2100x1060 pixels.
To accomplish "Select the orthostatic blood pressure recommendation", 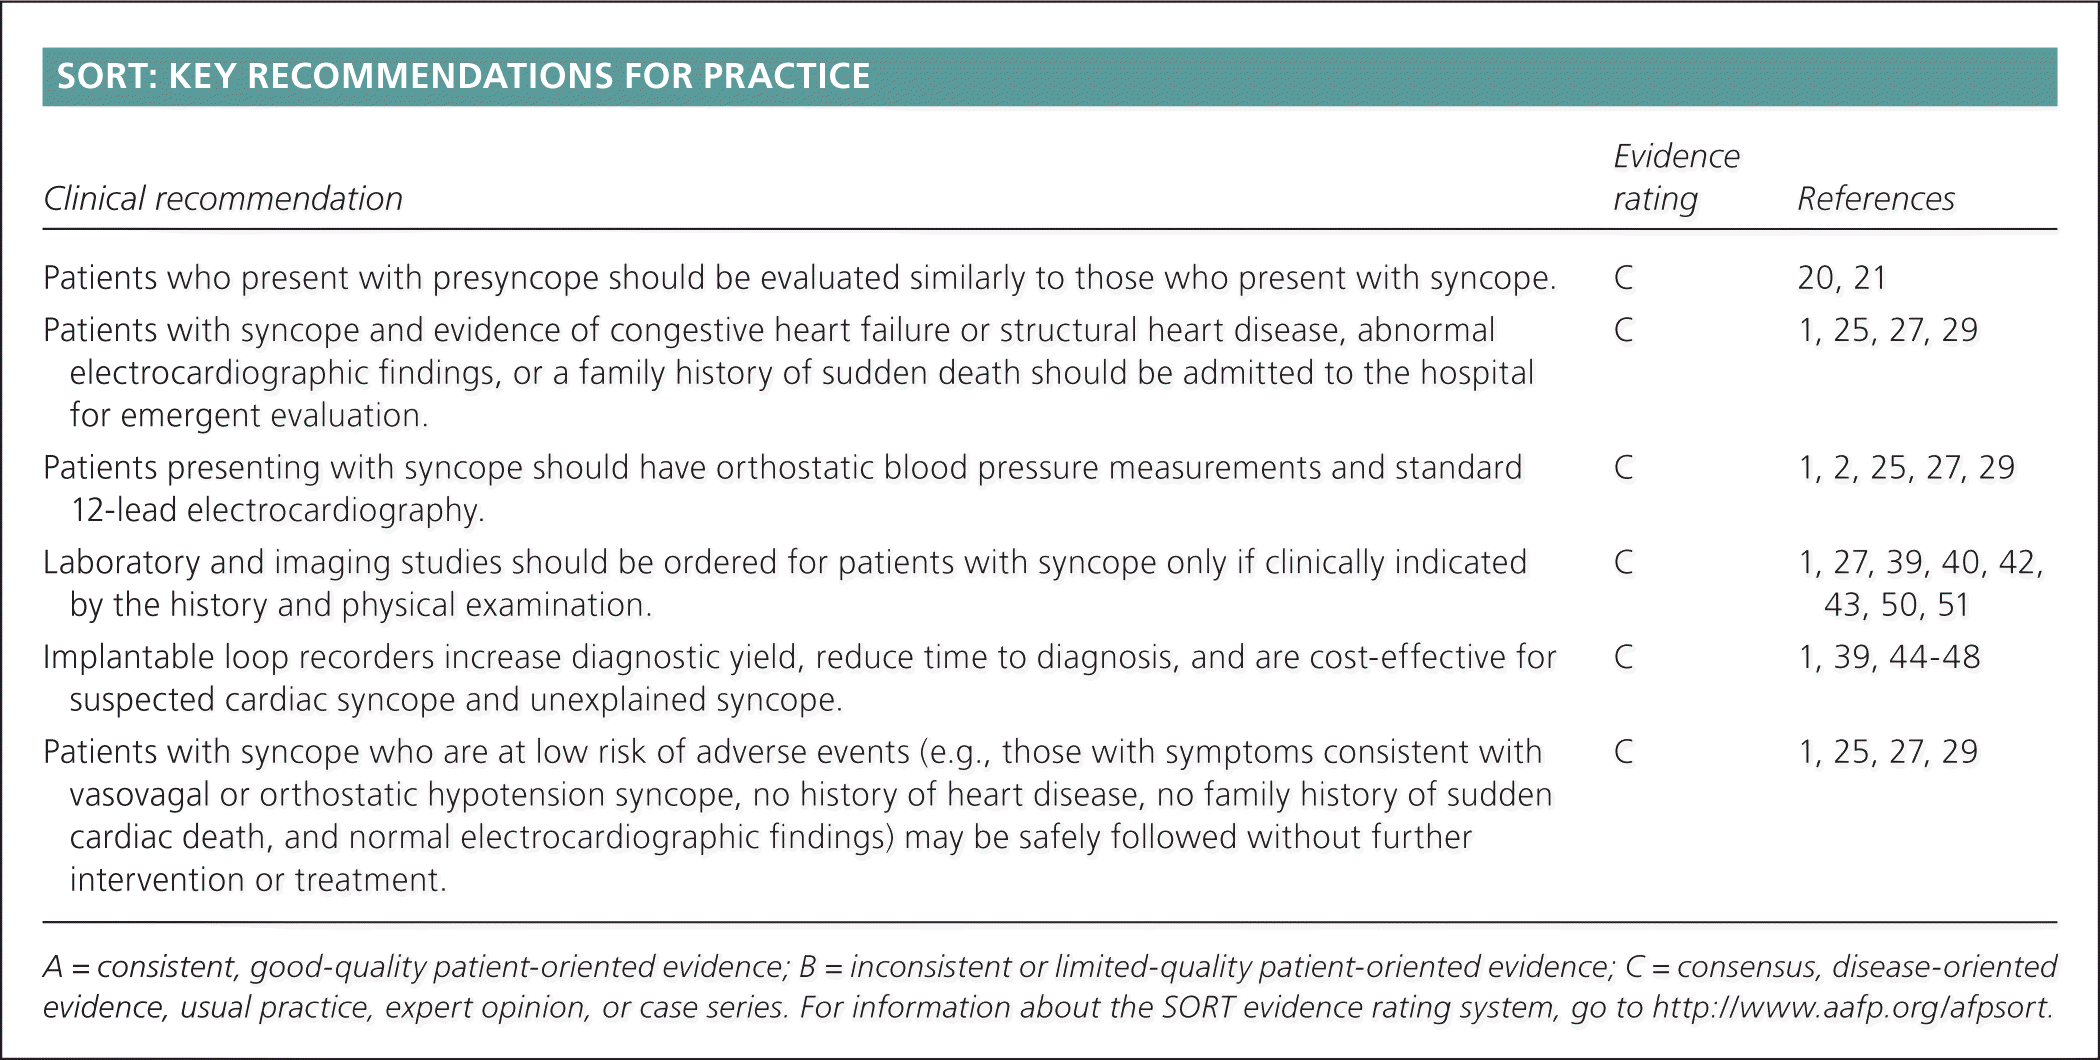I will [x=783, y=488].
